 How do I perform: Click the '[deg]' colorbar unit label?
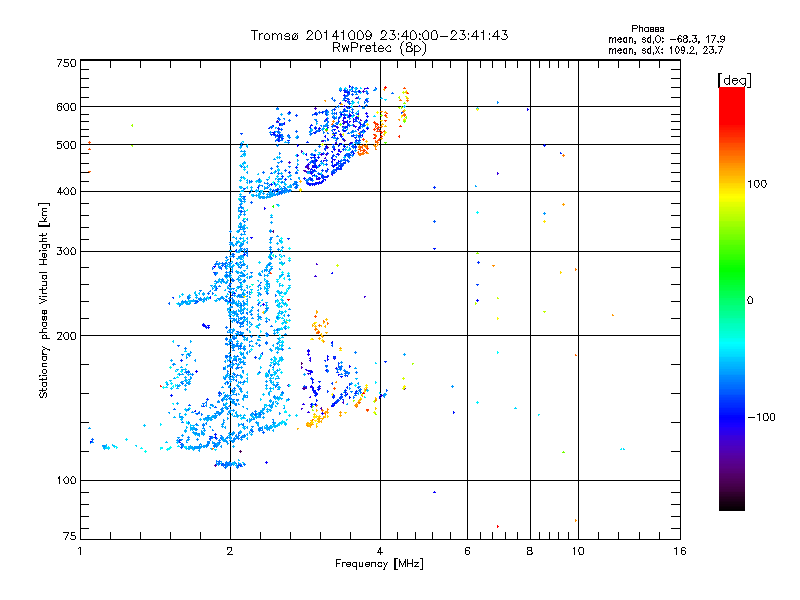point(734,80)
